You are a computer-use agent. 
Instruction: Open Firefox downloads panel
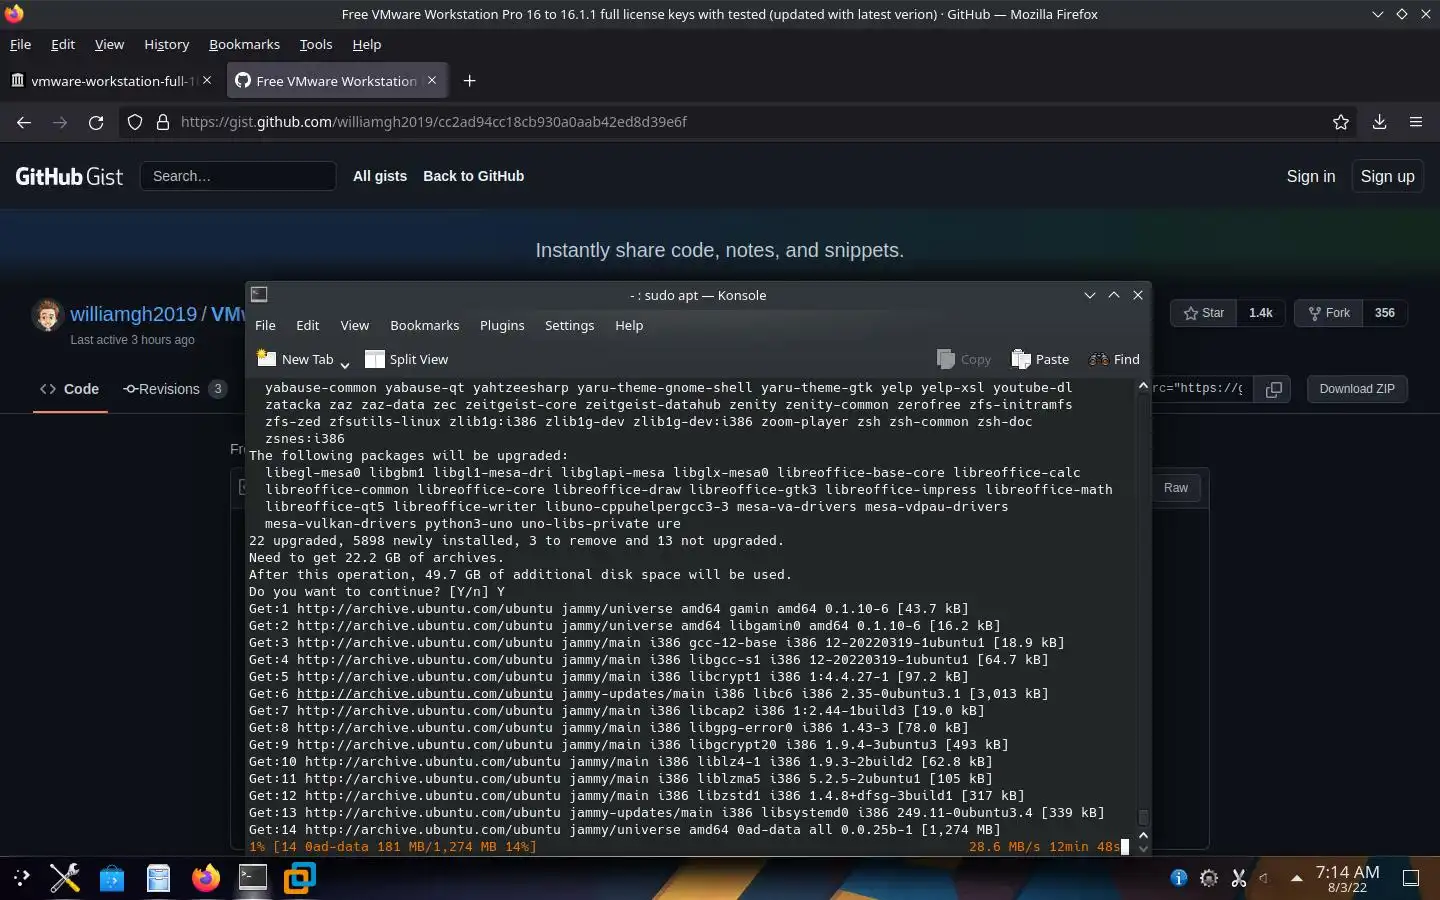click(x=1379, y=122)
